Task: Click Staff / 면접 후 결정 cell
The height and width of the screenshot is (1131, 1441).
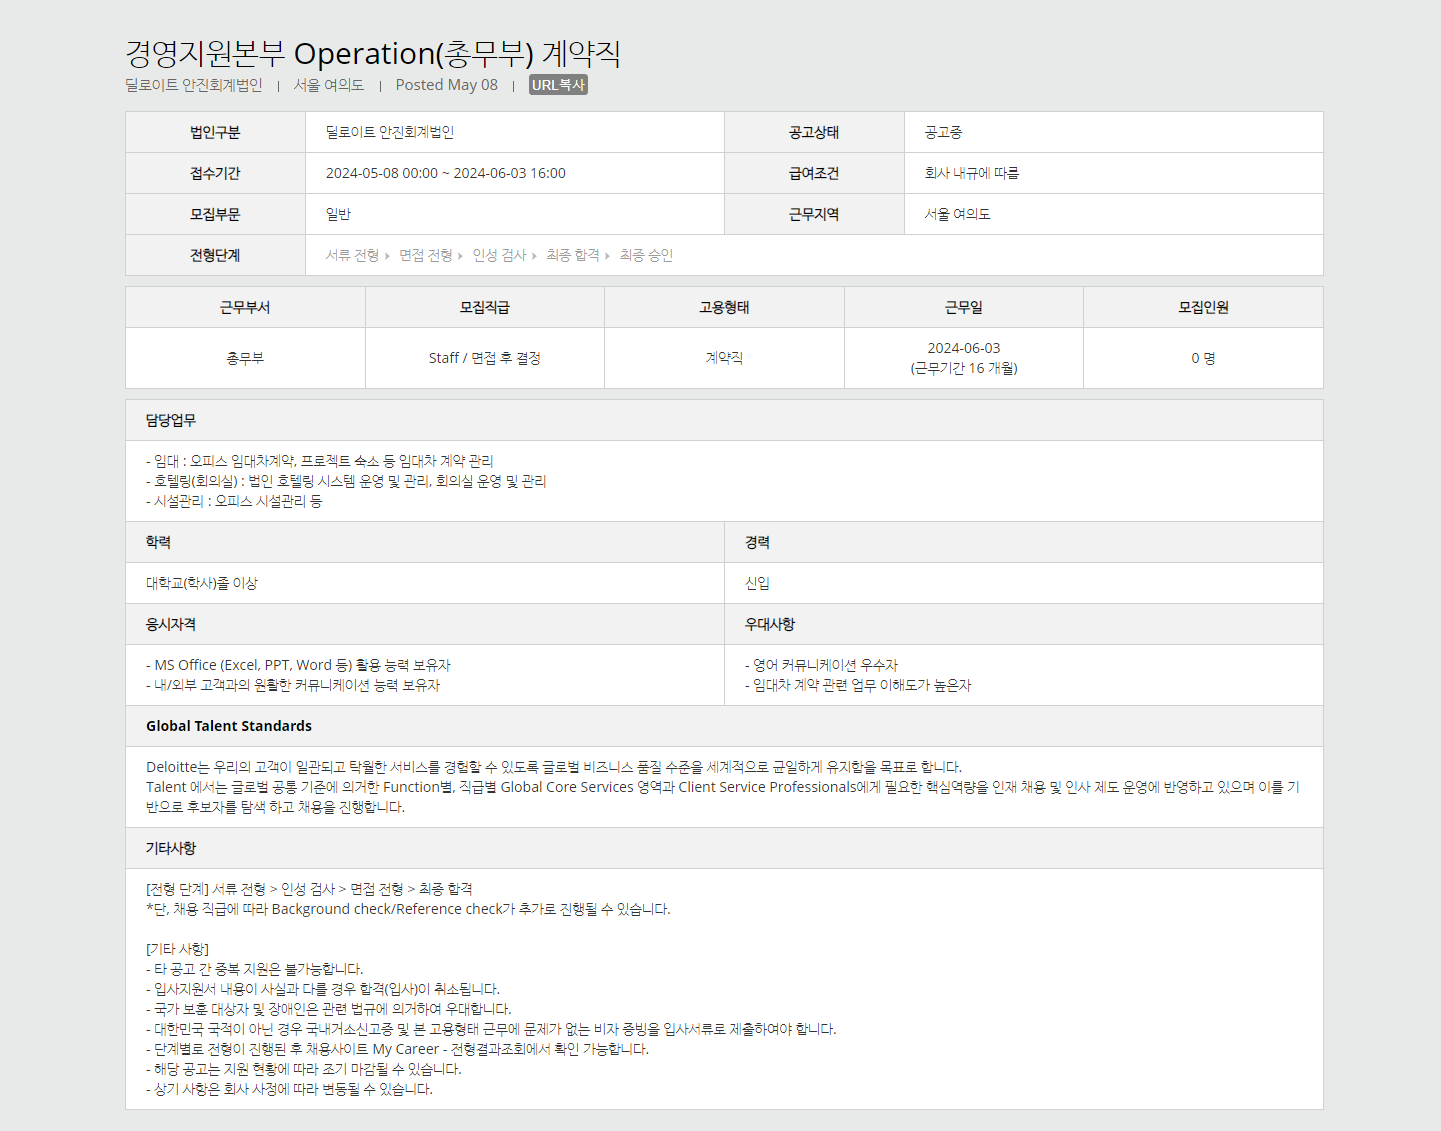Action: [485, 358]
